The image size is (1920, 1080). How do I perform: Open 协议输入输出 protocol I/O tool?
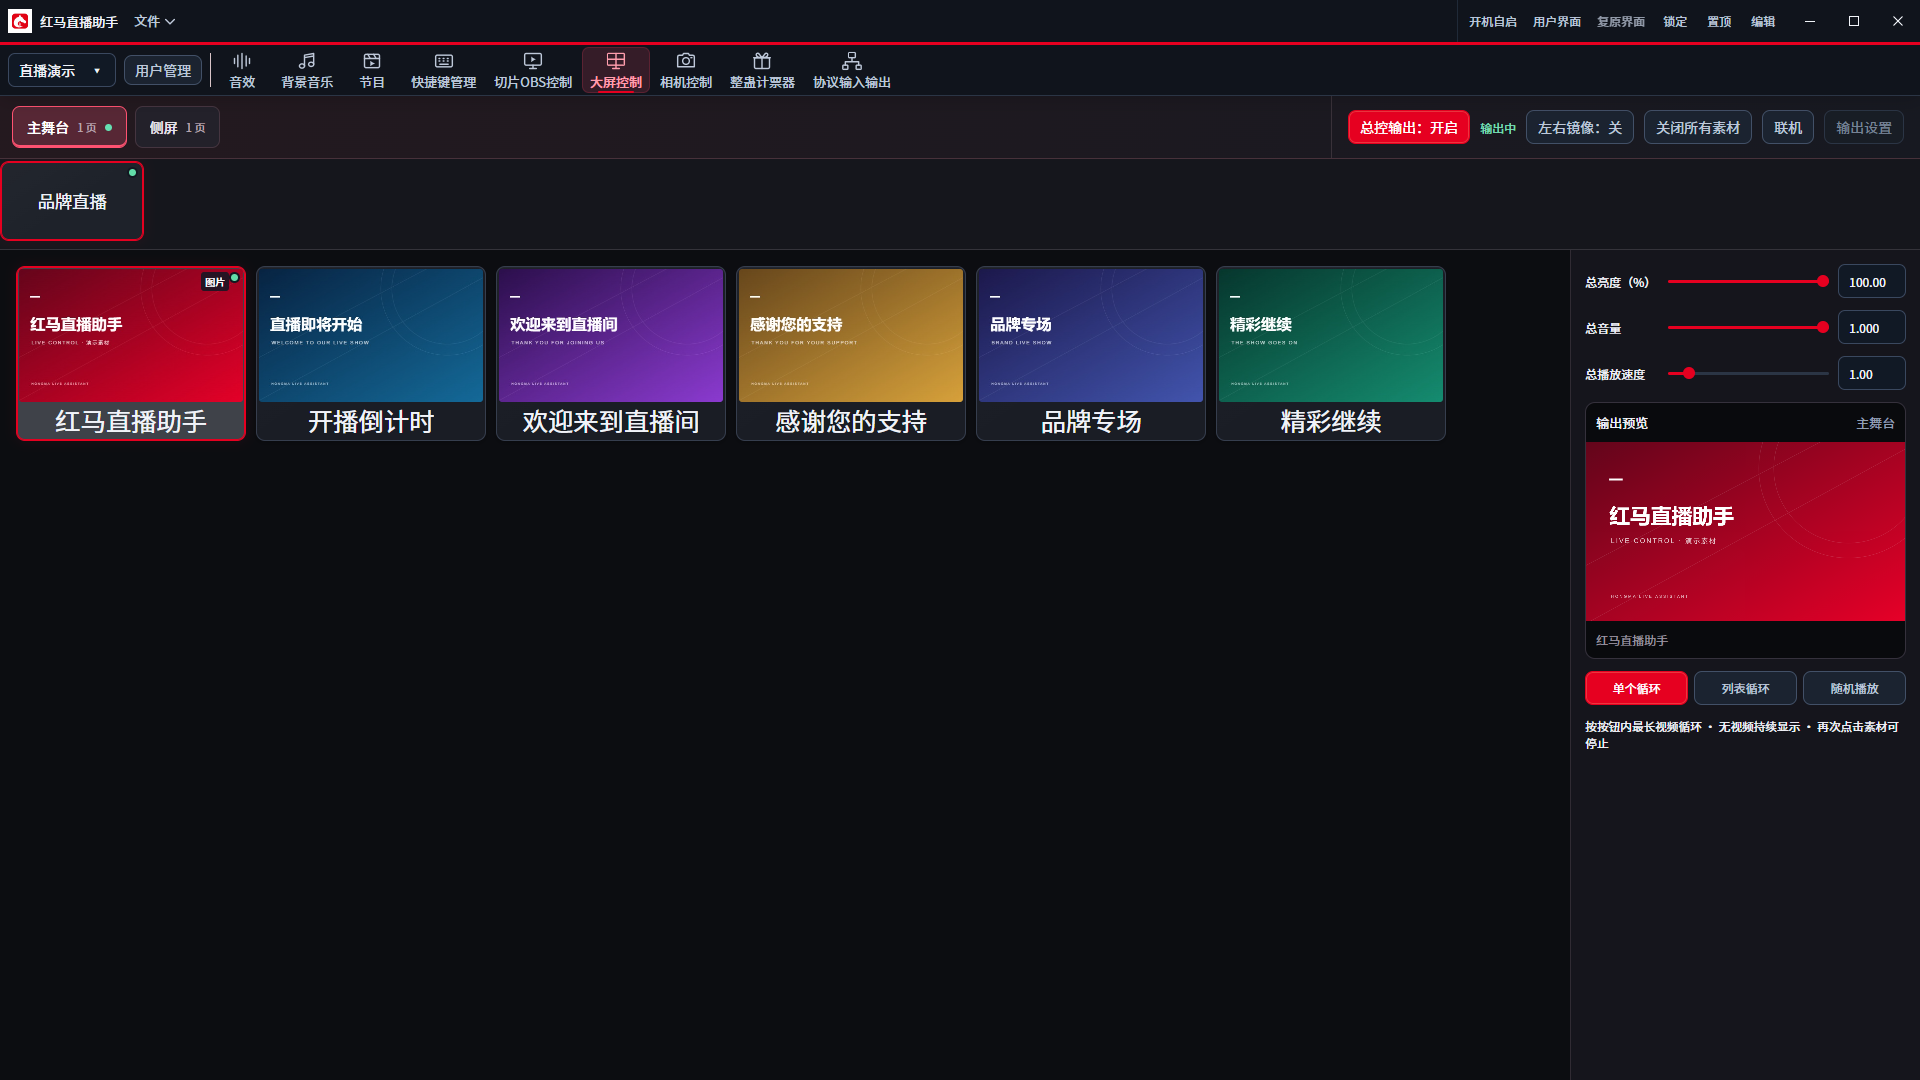point(852,71)
